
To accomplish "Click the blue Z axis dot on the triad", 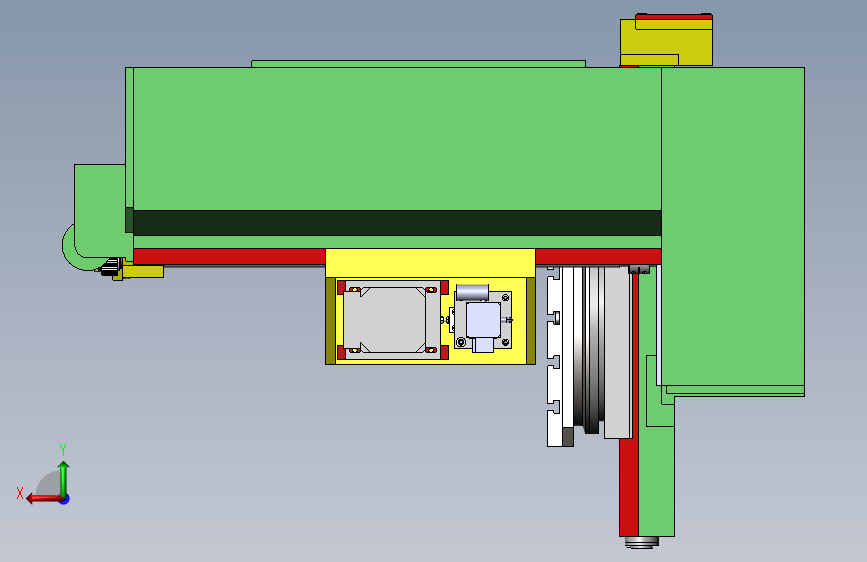I will tap(65, 499).
